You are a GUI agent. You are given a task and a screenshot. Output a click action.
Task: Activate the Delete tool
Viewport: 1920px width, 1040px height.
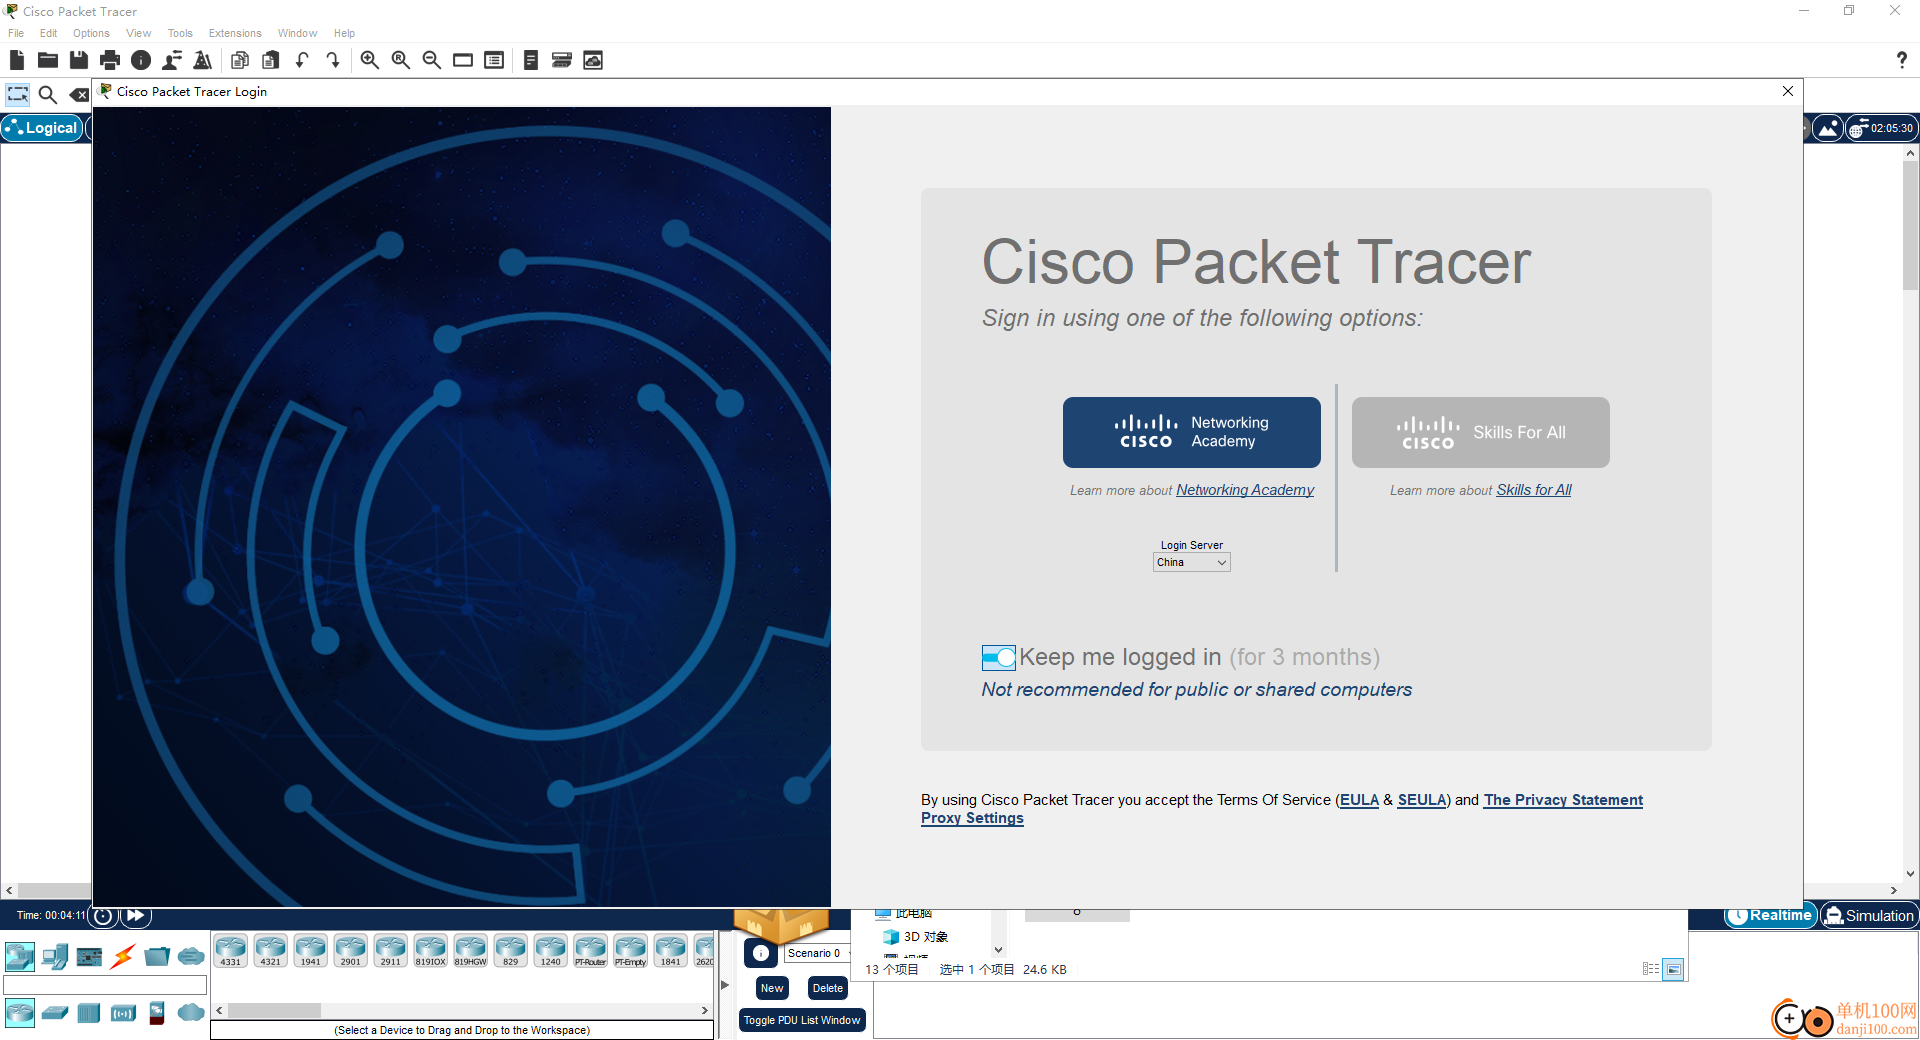click(79, 95)
